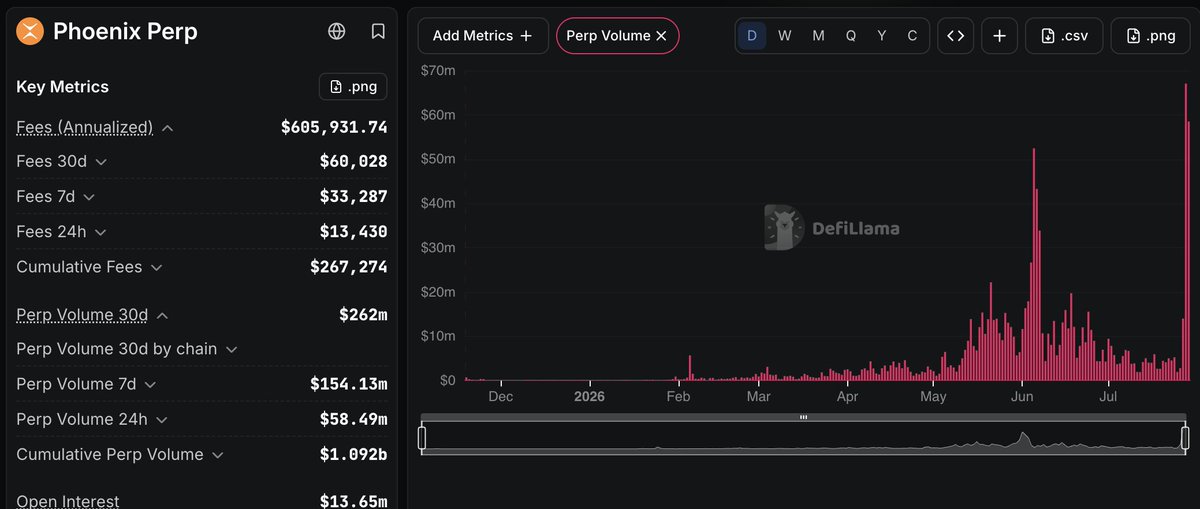The width and height of the screenshot is (1200, 509).
Task: Click the $1.092b cumulative volume value
Action: pyautogui.click(x=353, y=455)
